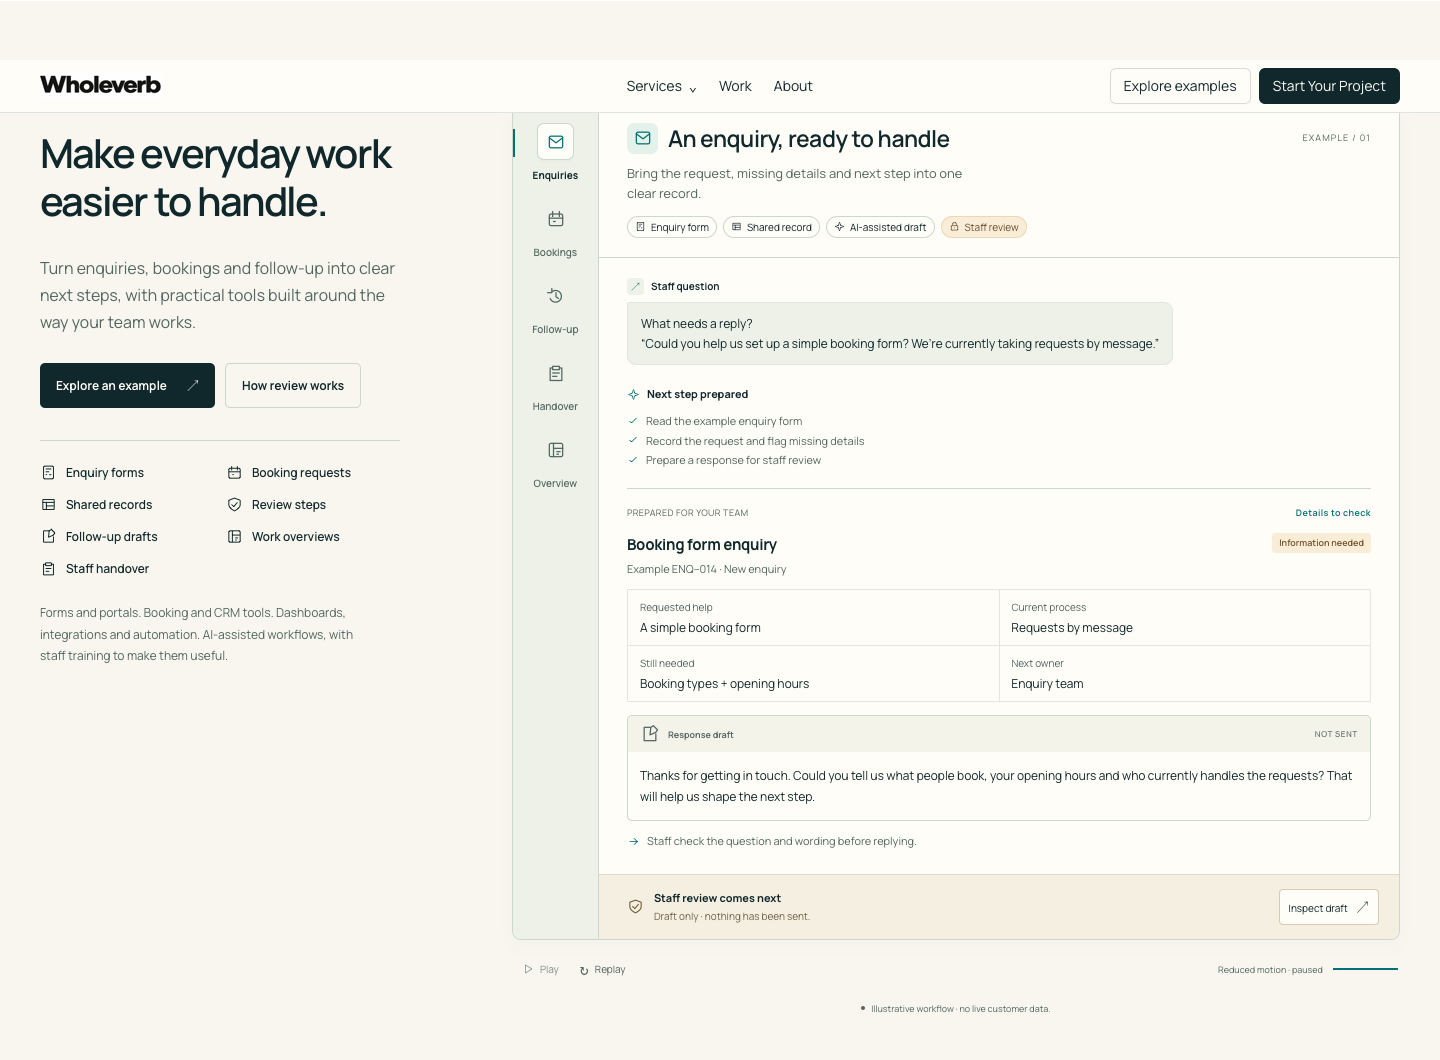The height and width of the screenshot is (1060, 1440).
Task: Select the Handover clipboard icon
Action: tap(555, 373)
